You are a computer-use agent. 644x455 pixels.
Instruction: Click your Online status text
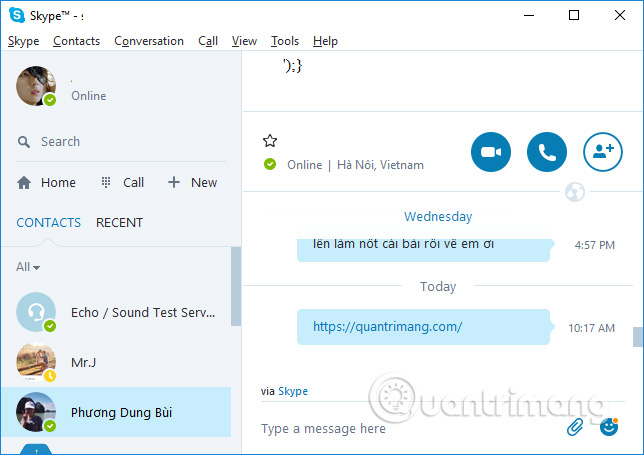click(89, 96)
